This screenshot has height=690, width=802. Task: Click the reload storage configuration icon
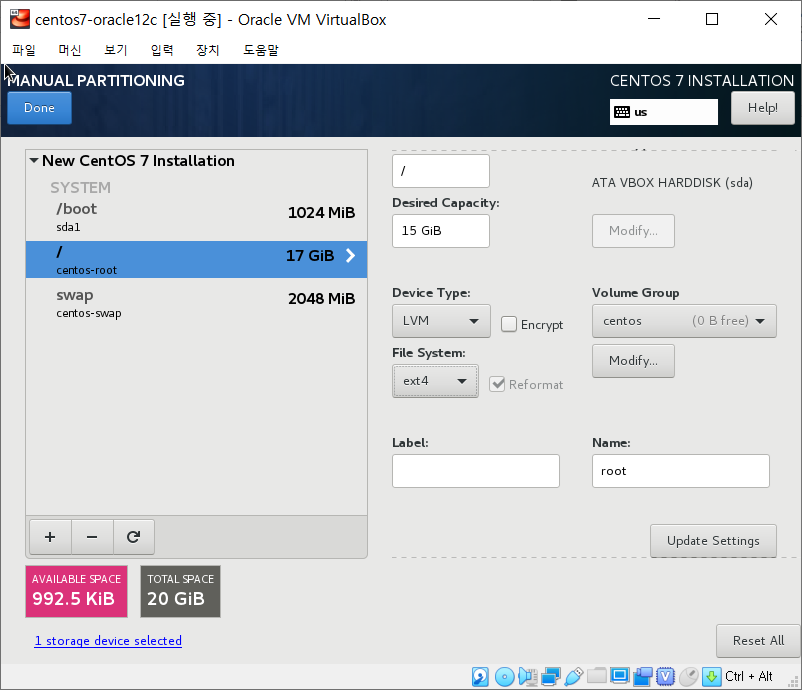click(x=133, y=537)
